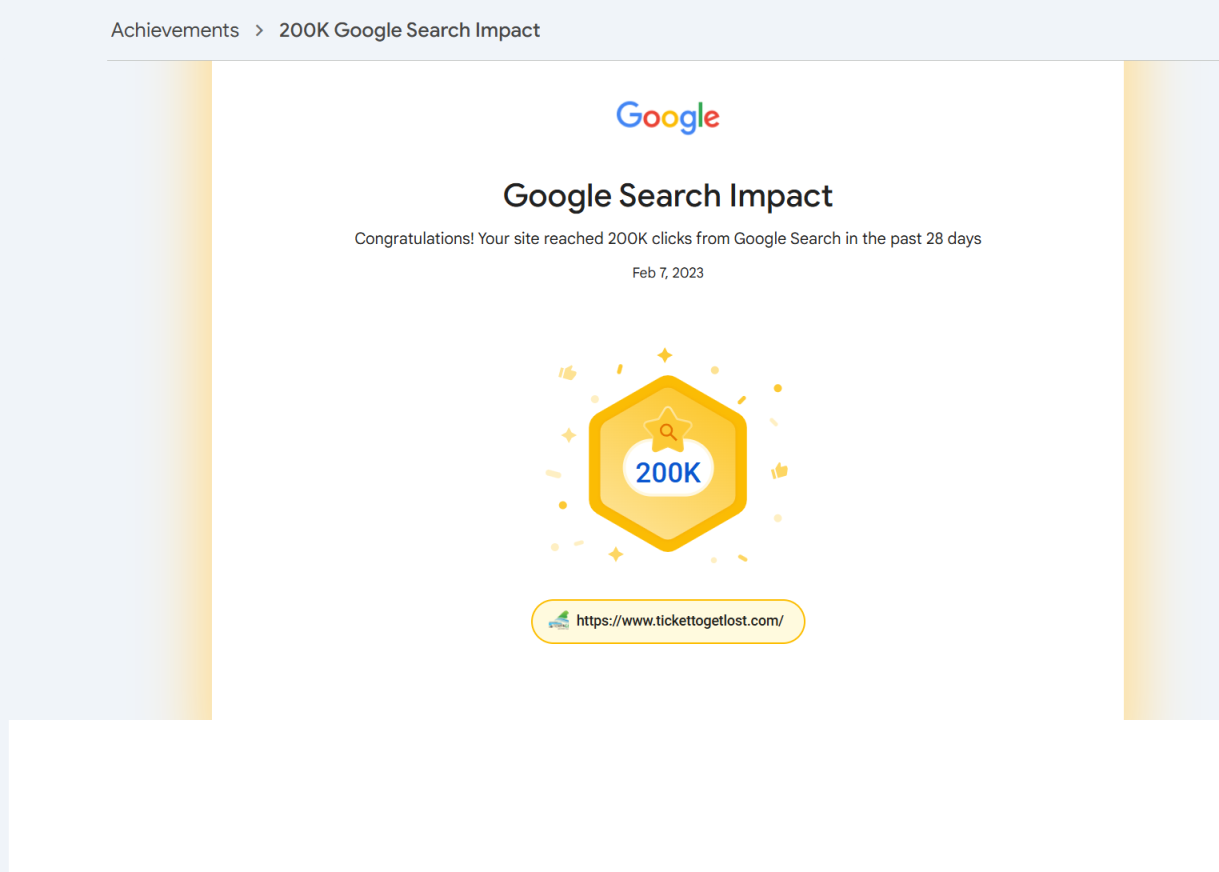Click the 200K label on the badge
The height and width of the screenshot is (872, 1219).
tap(667, 470)
